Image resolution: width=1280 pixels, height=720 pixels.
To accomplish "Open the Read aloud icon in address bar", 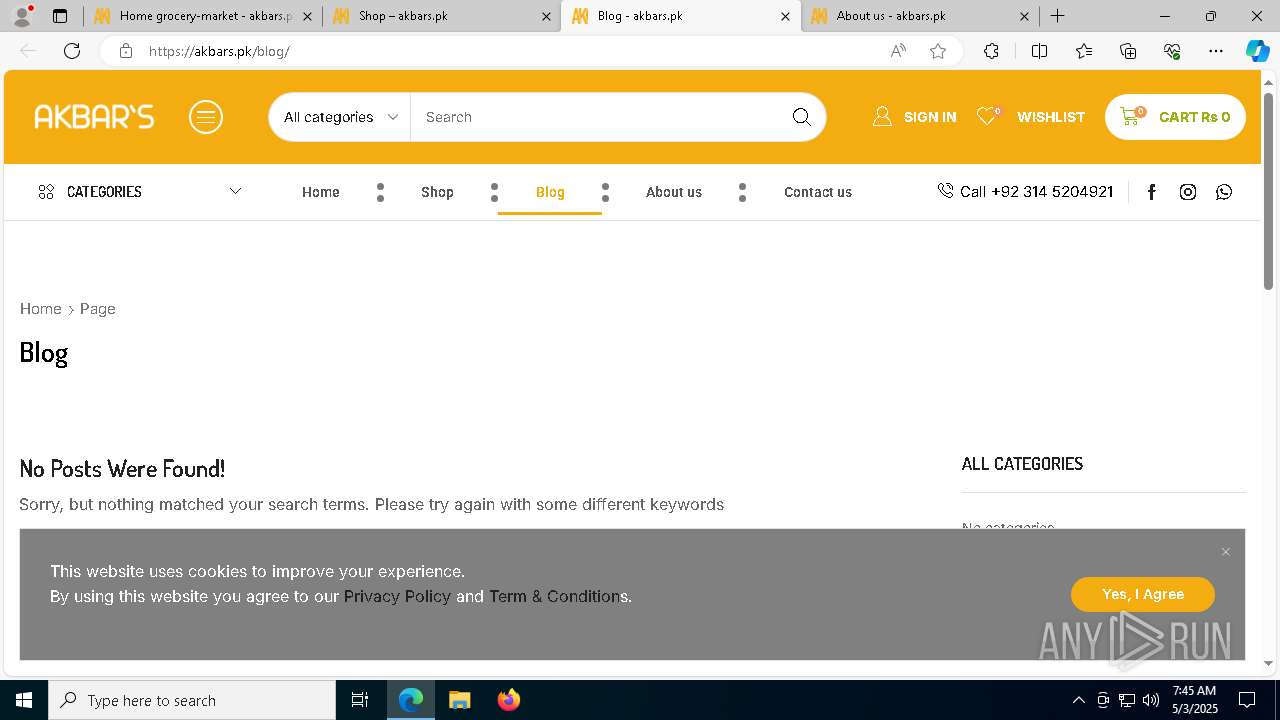I will pyautogui.click(x=898, y=51).
